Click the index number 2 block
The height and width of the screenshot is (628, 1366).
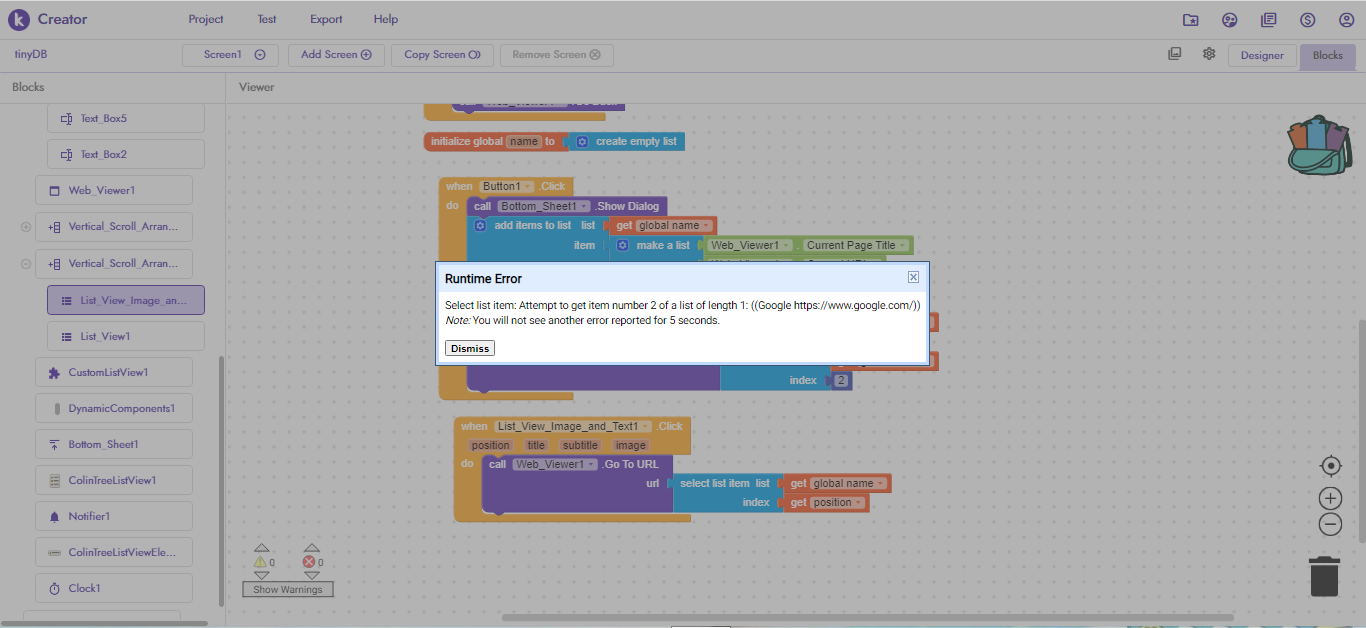841,381
